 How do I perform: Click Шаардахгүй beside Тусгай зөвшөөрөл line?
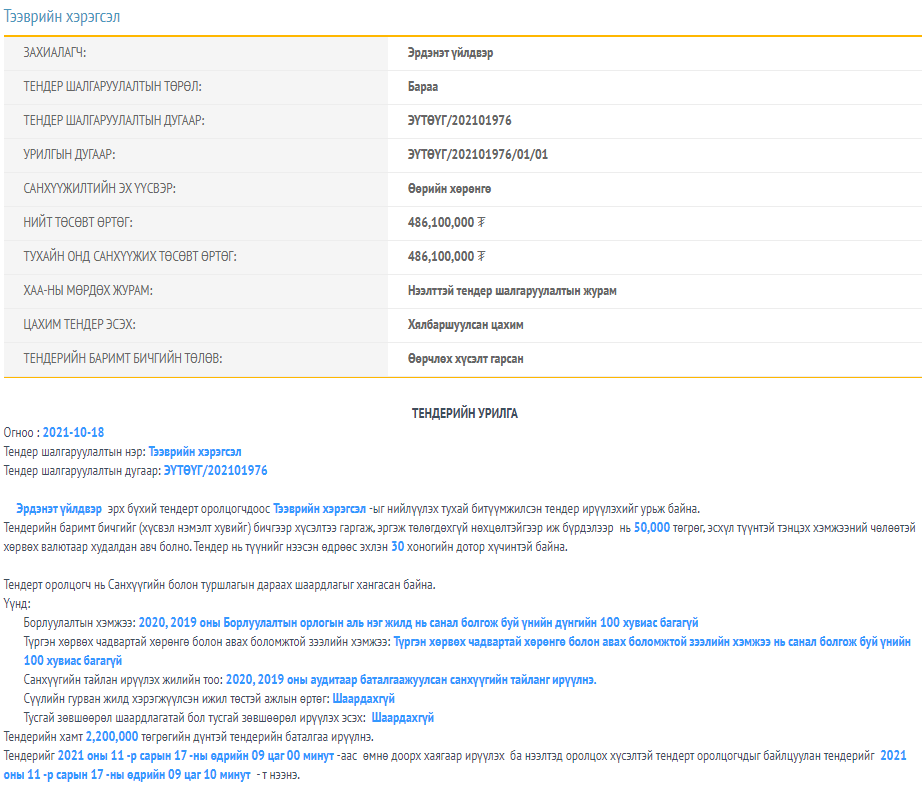[402, 718]
